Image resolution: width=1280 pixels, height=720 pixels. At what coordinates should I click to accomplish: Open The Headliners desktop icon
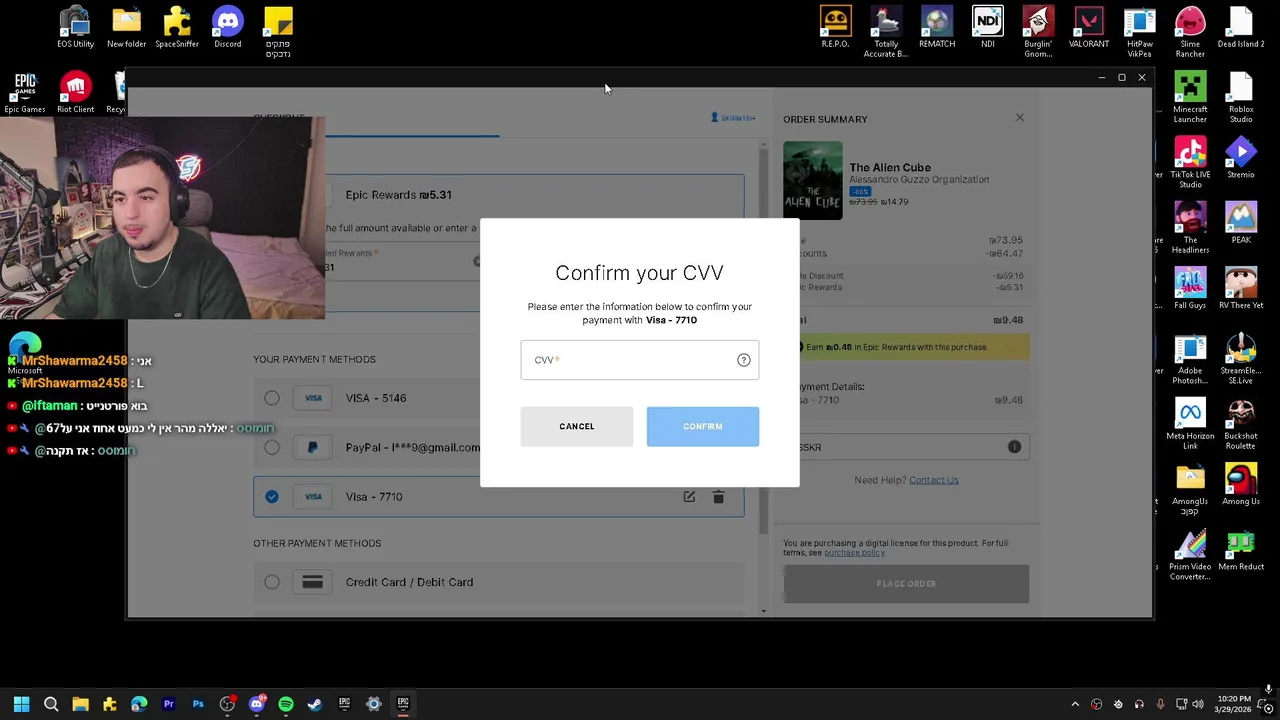1190,227
